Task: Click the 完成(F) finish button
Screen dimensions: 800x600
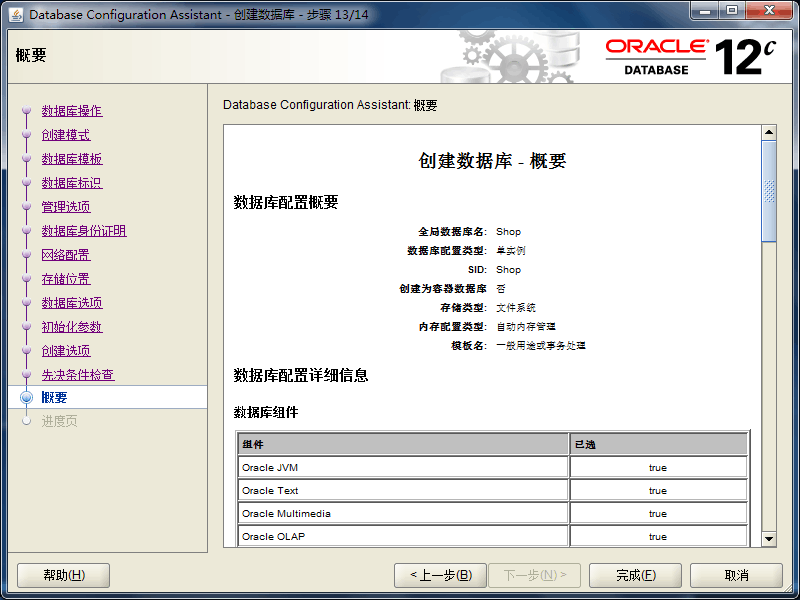Action: point(635,575)
